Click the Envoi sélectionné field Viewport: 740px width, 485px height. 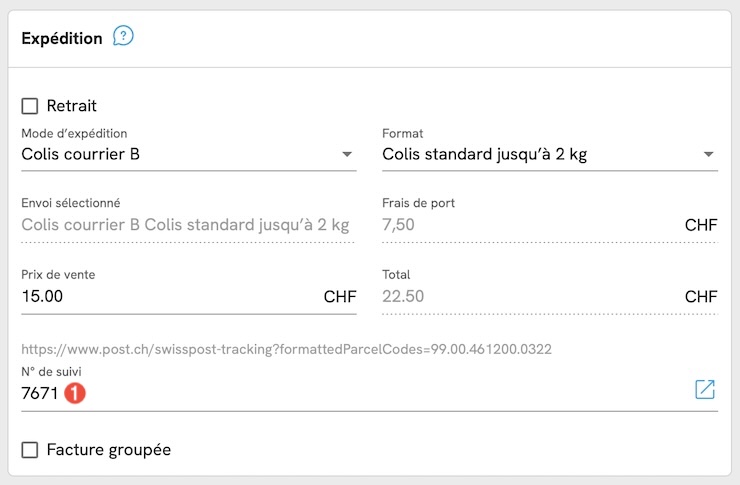[185, 225]
